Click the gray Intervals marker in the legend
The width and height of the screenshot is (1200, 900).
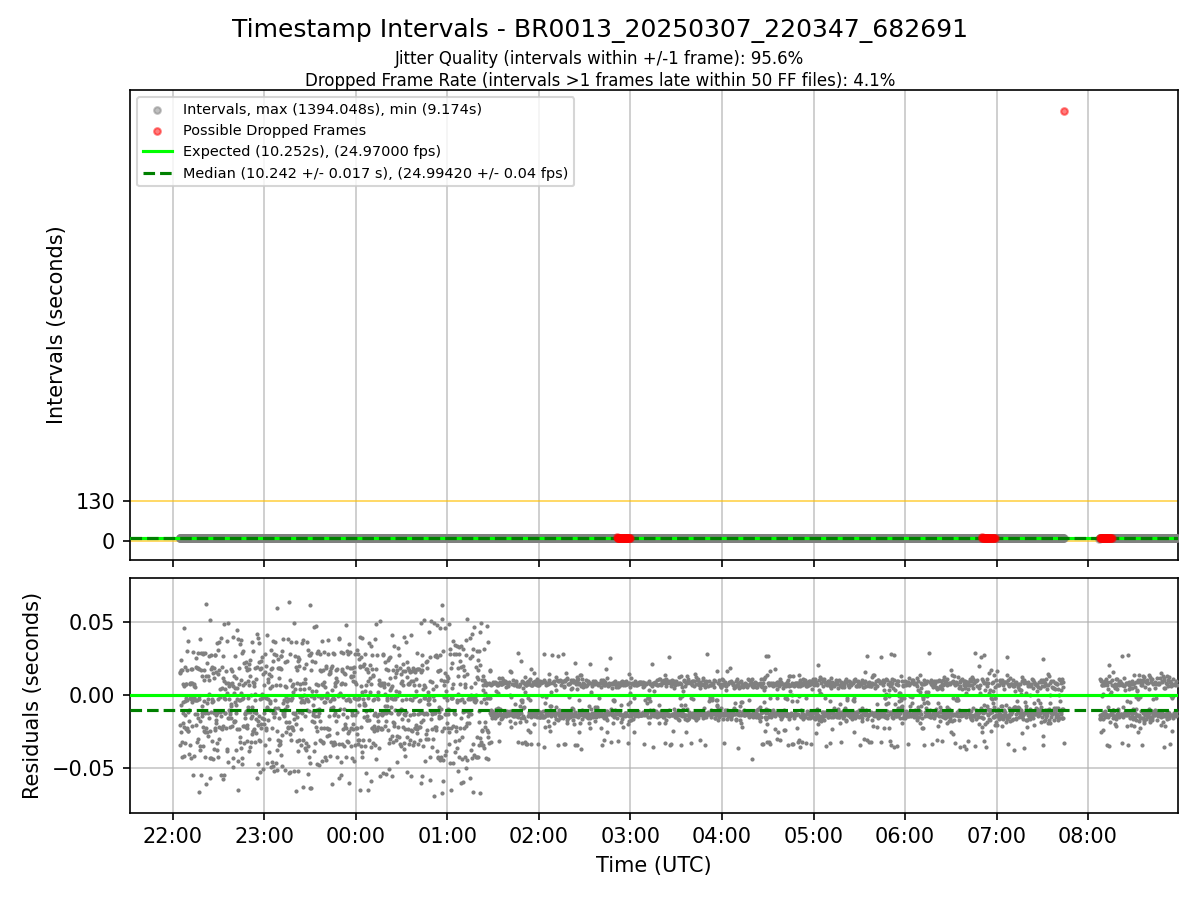(157, 110)
